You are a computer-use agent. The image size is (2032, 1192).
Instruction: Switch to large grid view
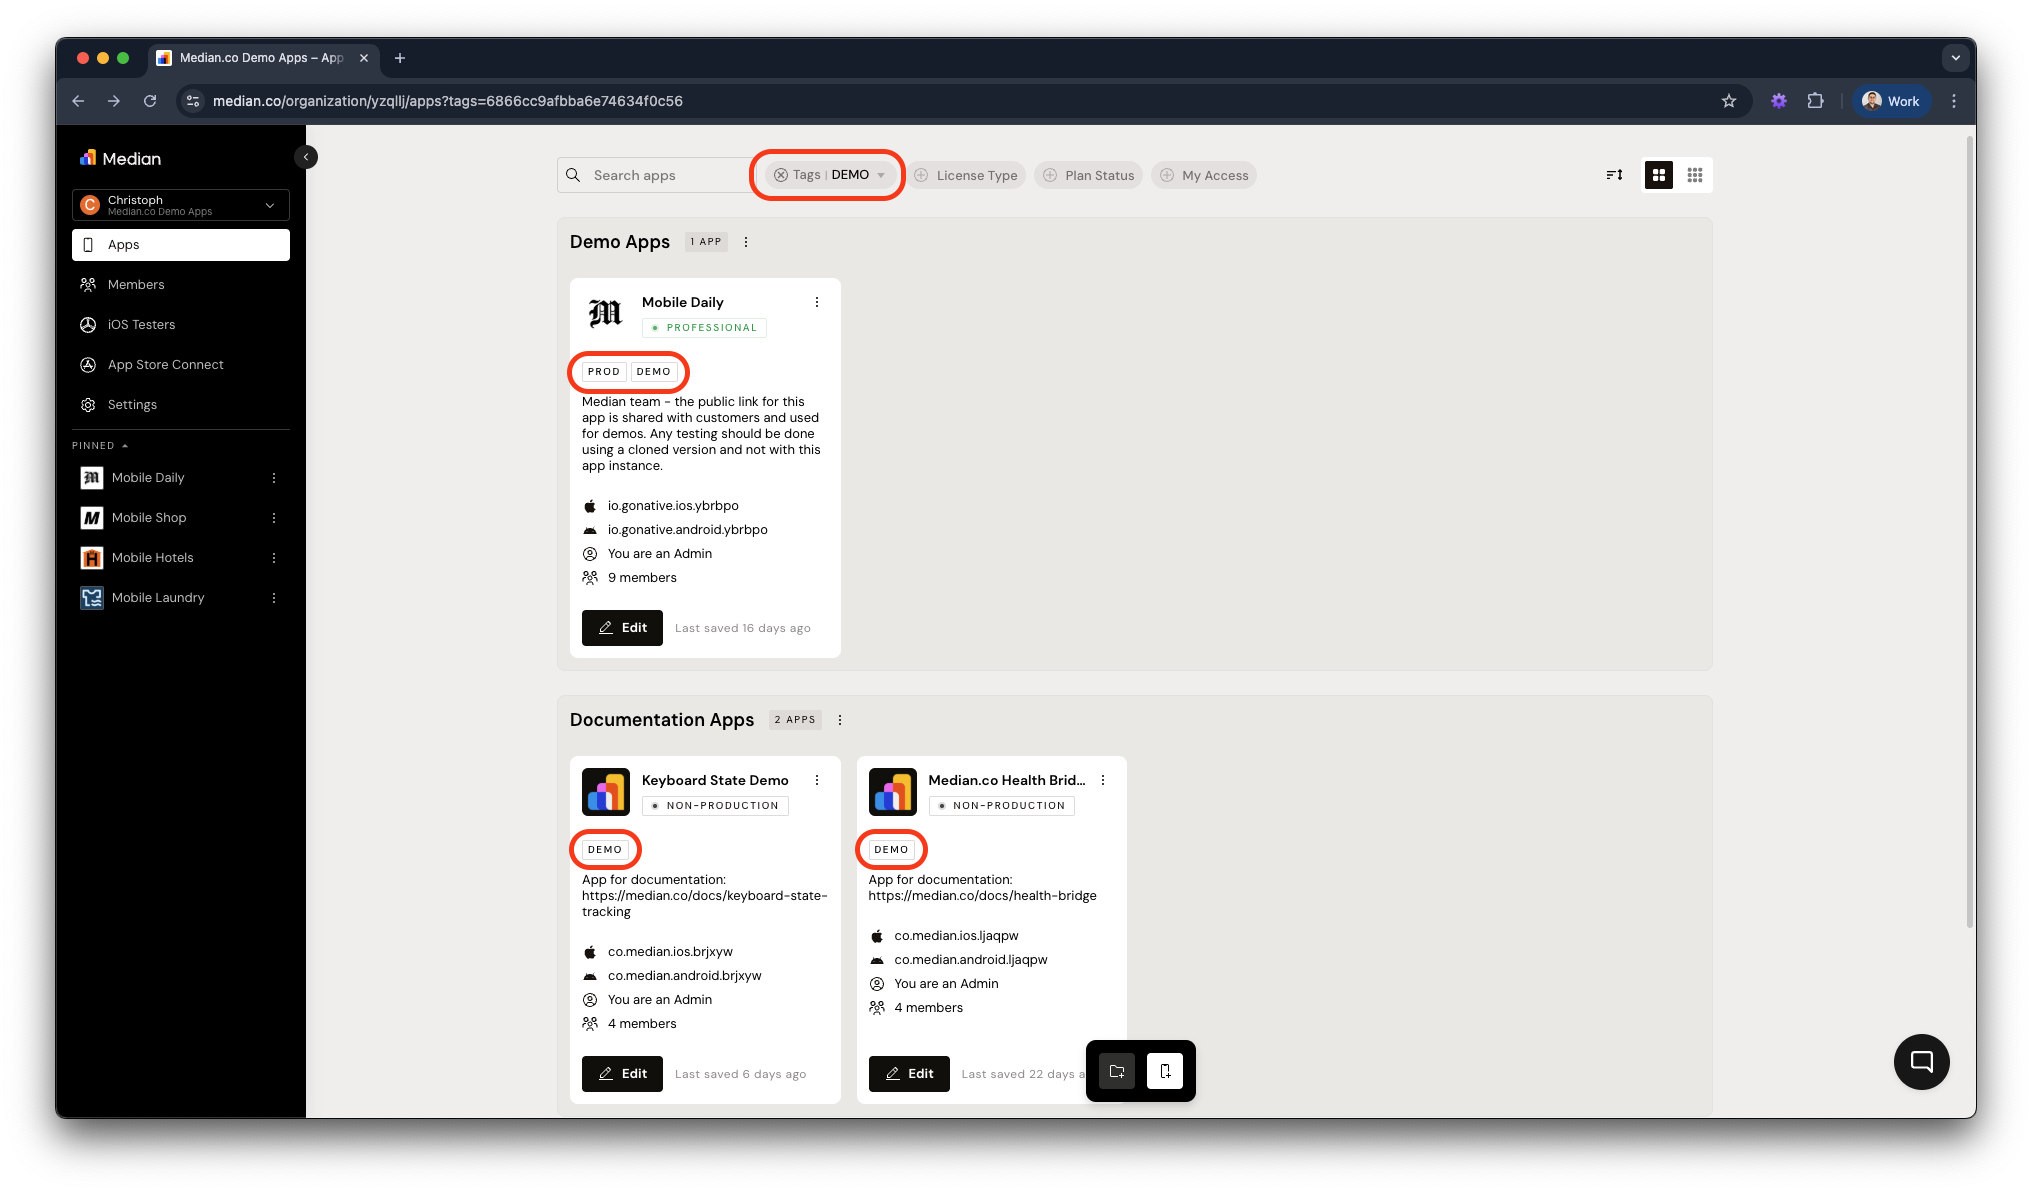pyautogui.click(x=1659, y=175)
